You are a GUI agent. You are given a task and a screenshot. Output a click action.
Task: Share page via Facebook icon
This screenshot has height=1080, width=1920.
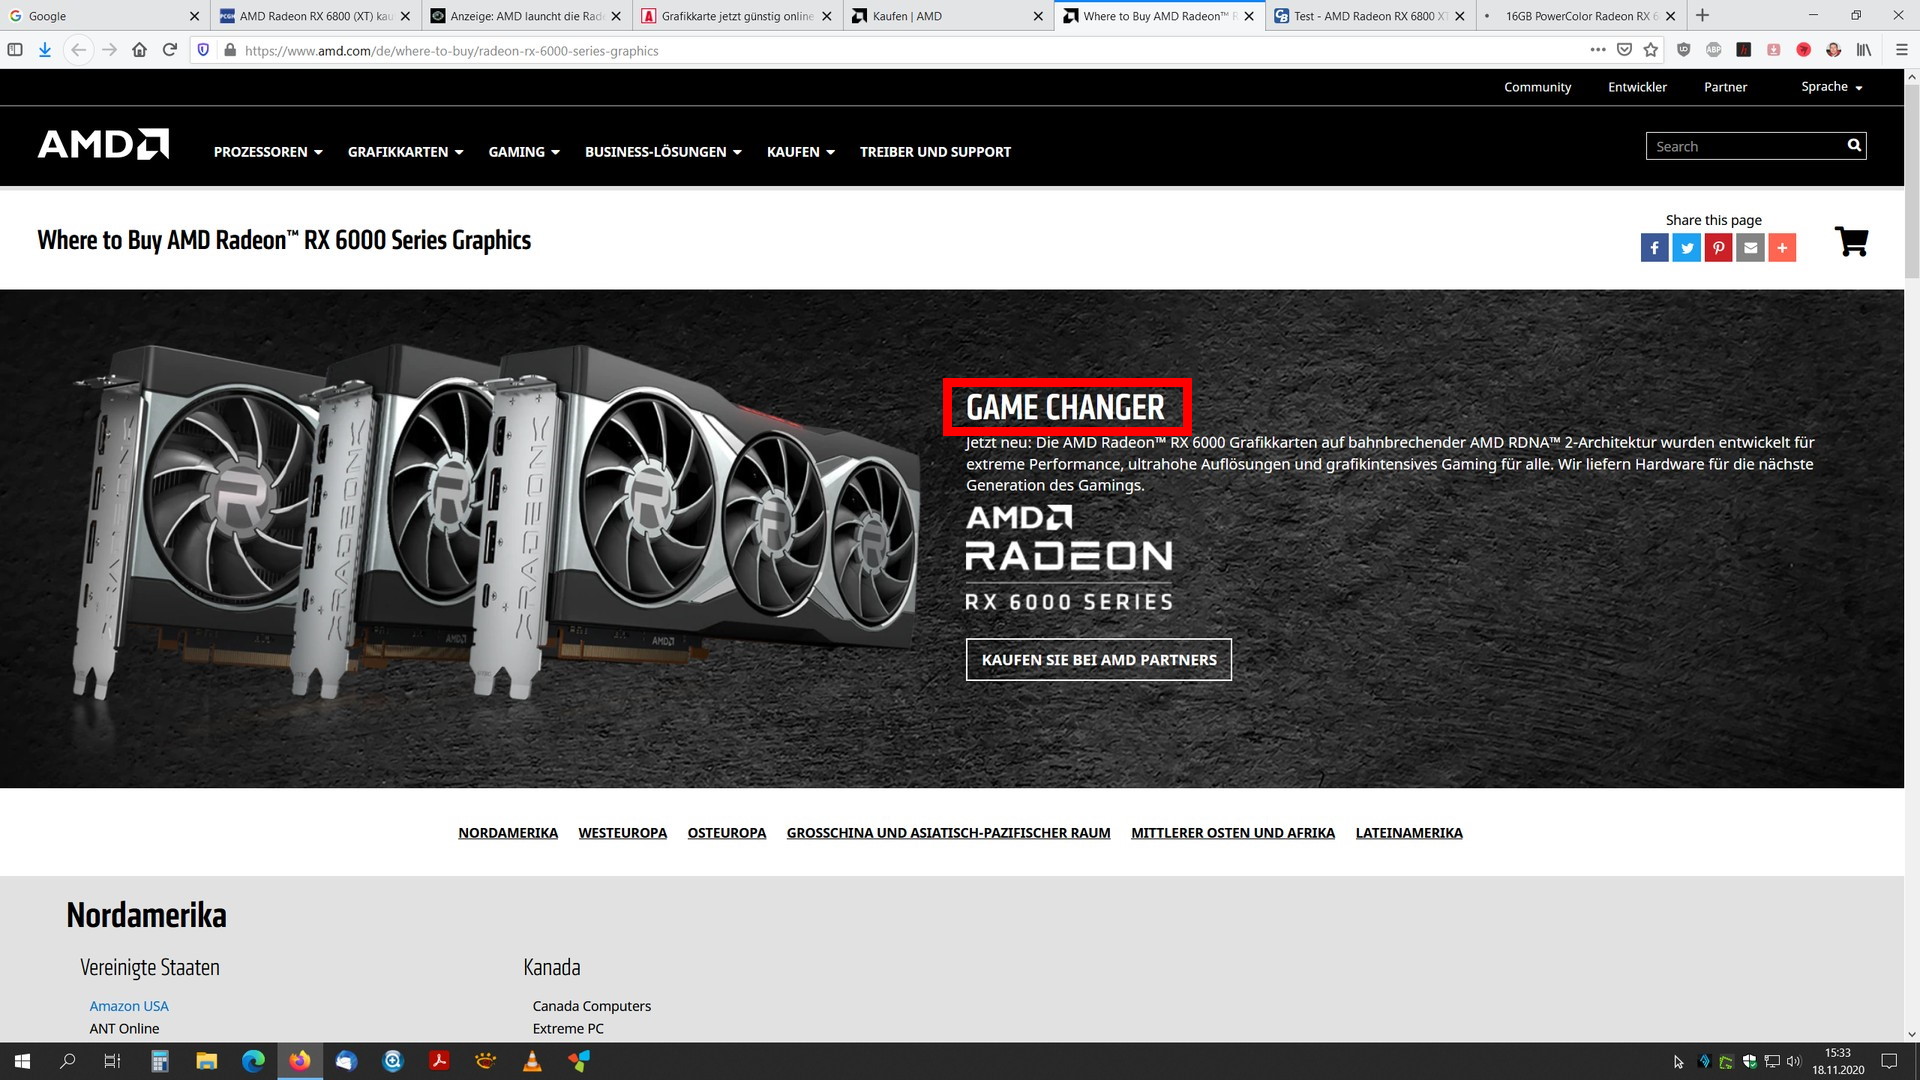click(1654, 247)
